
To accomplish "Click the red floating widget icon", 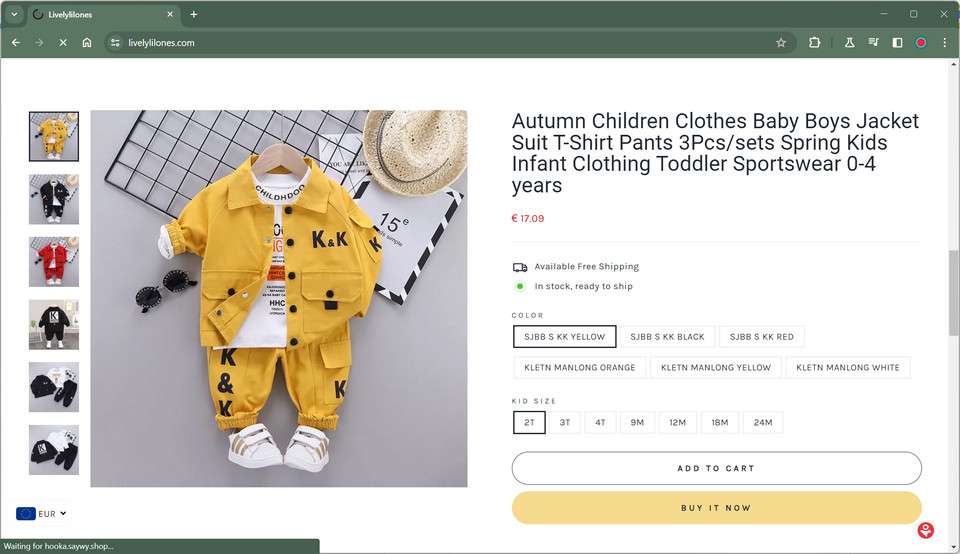I will tap(926, 530).
